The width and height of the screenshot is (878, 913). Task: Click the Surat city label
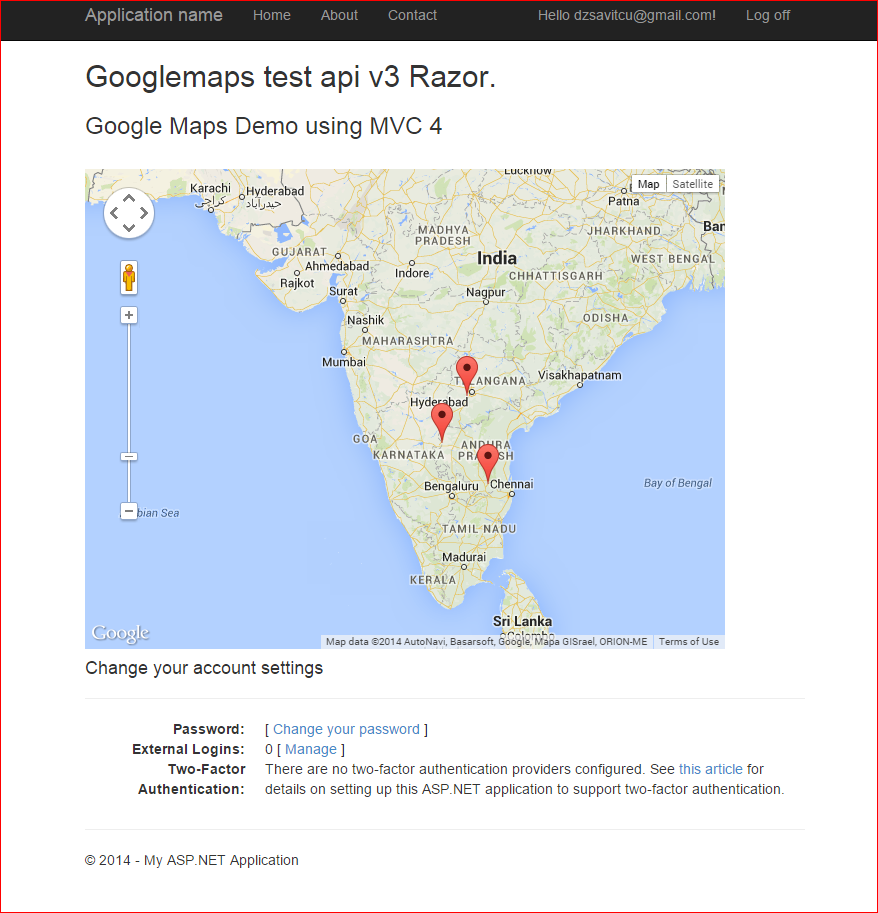[x=343, y=291]
